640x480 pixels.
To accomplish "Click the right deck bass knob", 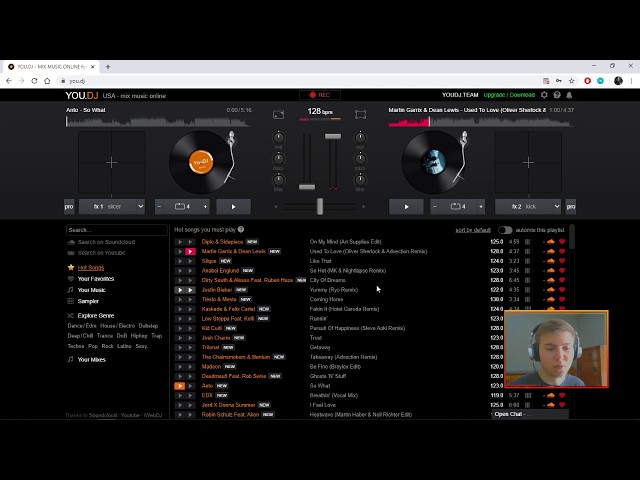I will pos(360,159).
